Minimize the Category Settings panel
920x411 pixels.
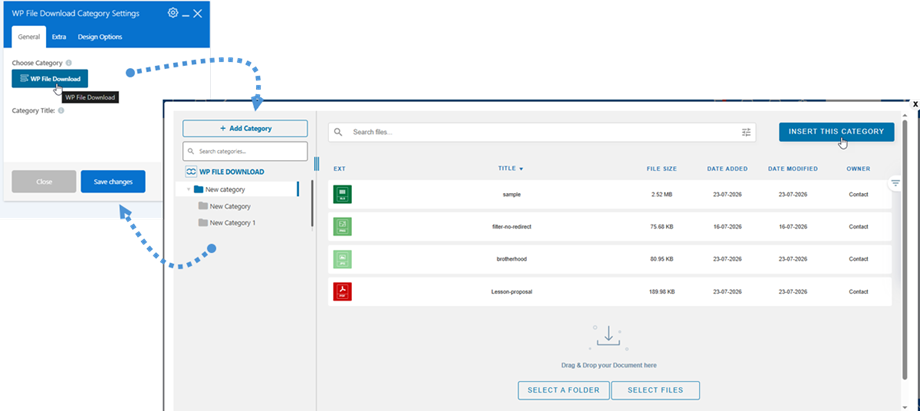coord(185,14)
